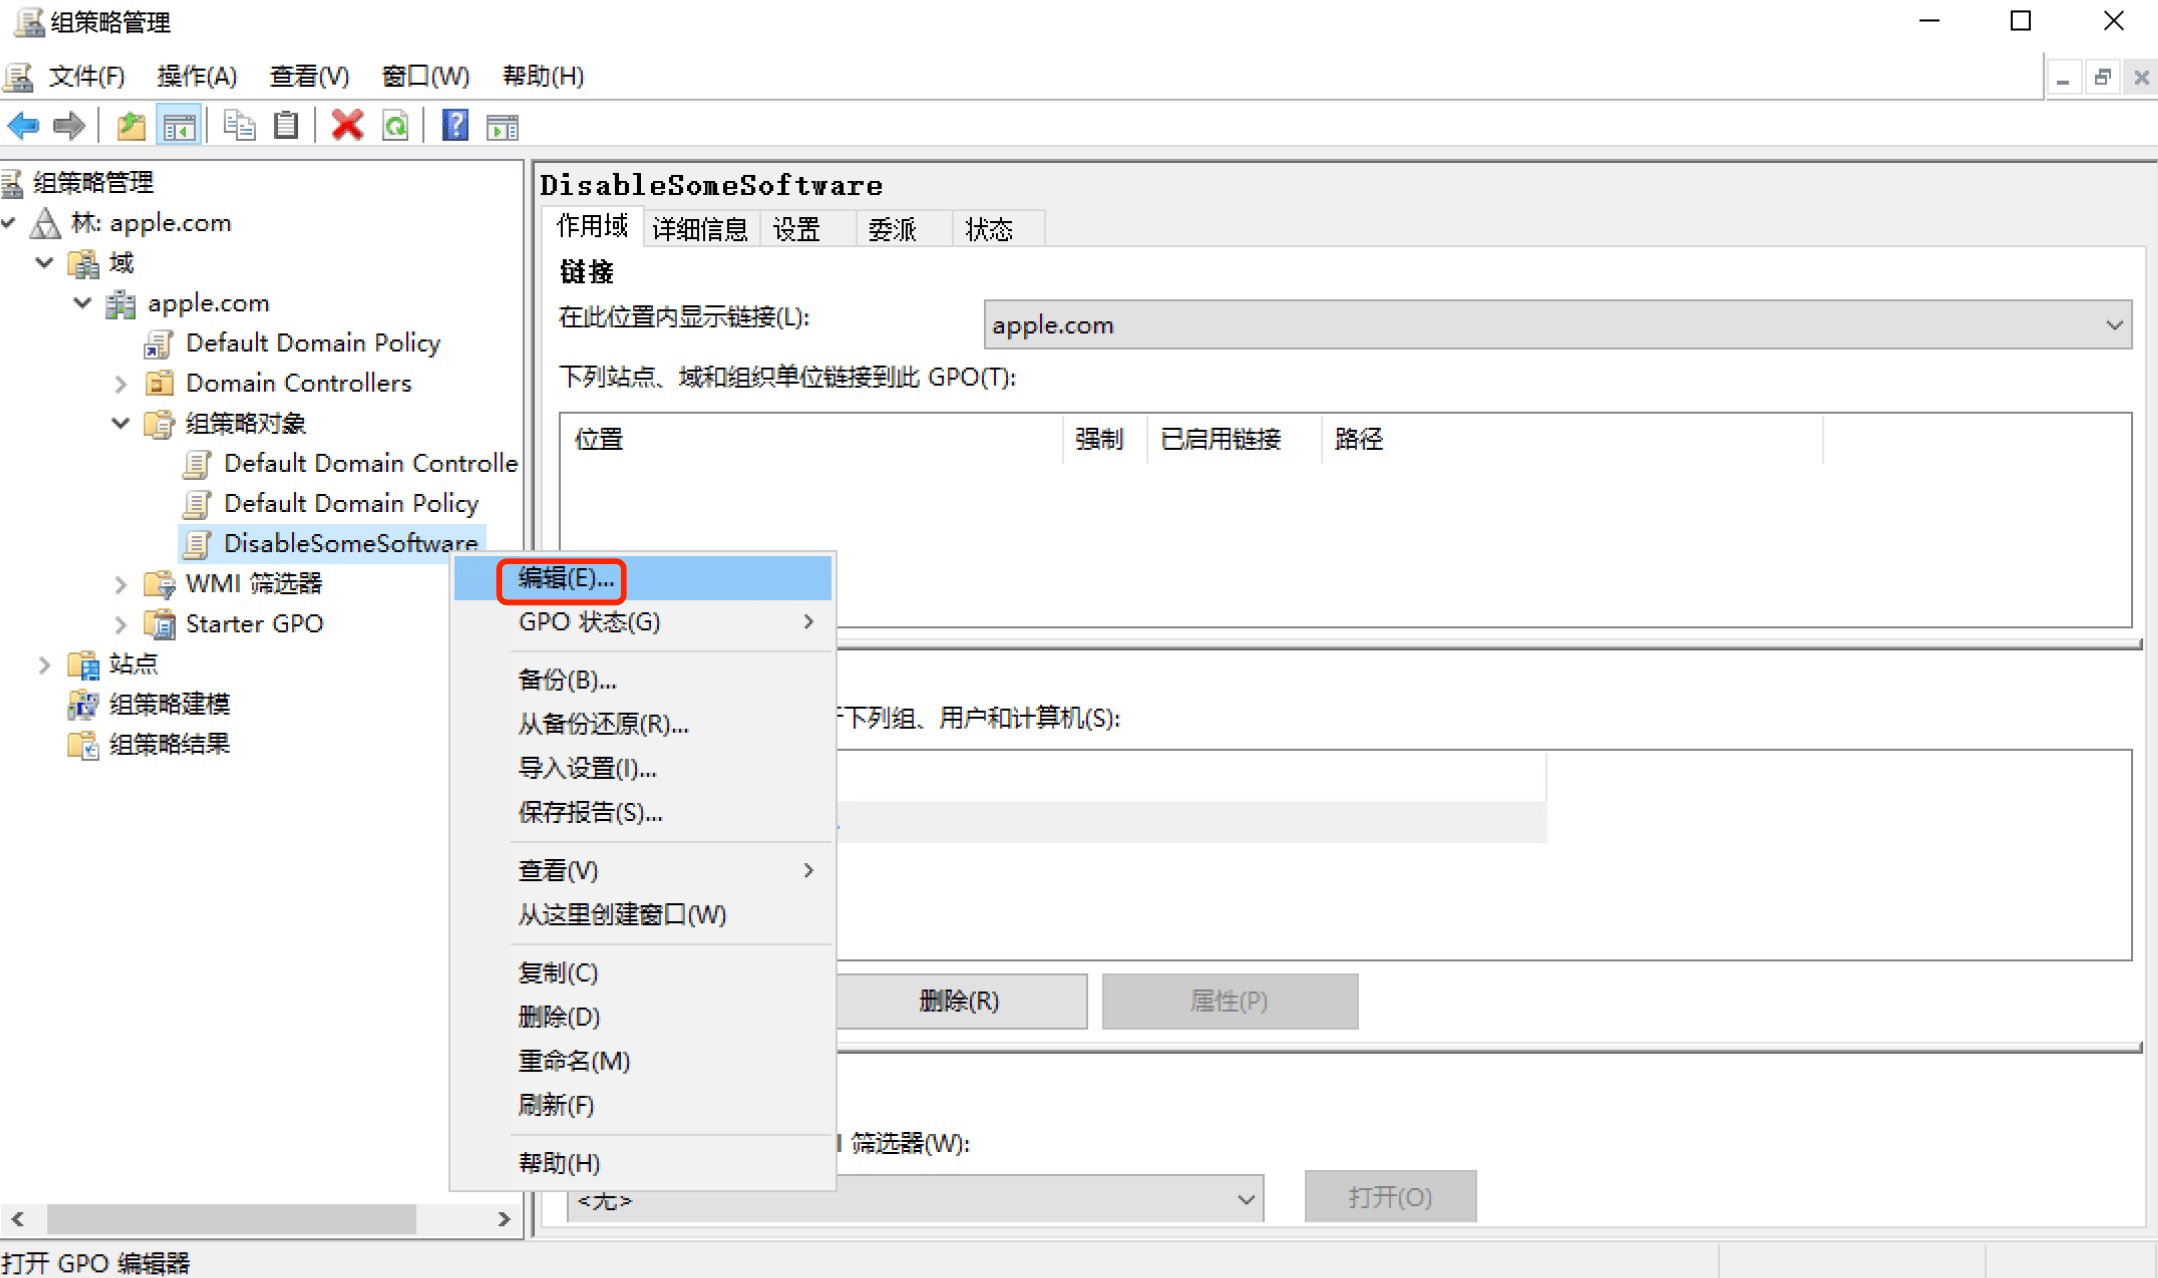Click the 删除(R) button
Image resolution: width=2158 pixels, height=1278 pixels.
point(958,1001)
